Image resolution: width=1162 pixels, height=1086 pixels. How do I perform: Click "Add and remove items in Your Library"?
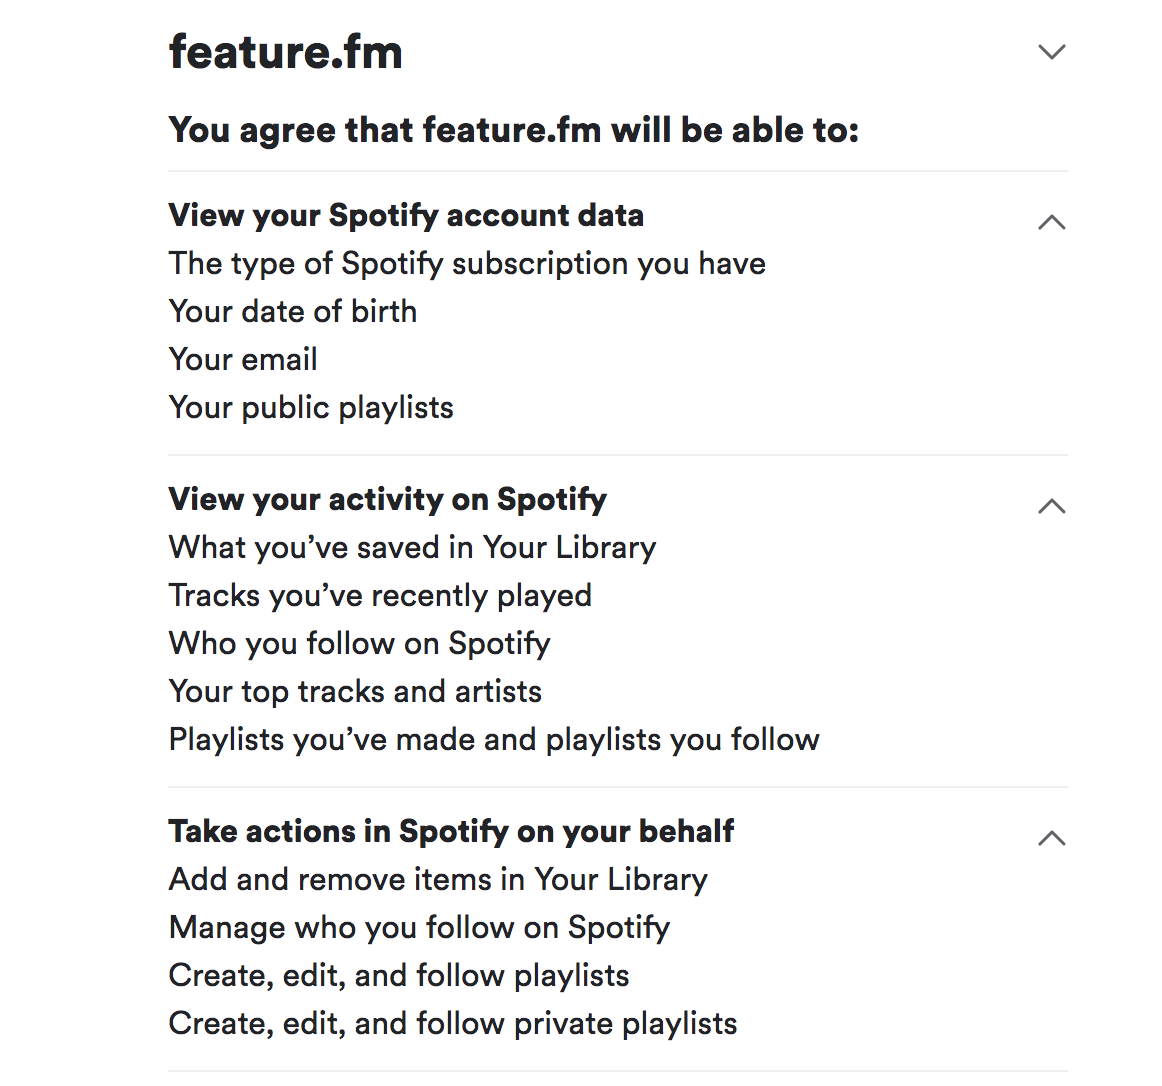pyautogui.click(x=438, y=879)
